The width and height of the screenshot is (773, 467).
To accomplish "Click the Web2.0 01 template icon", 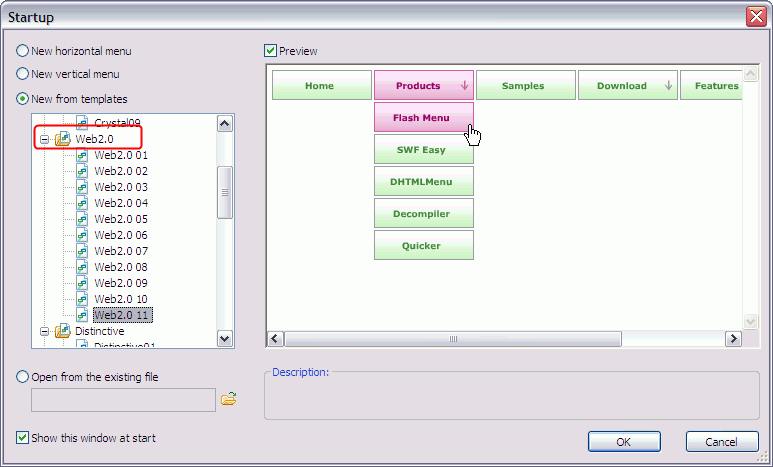I will [x=82, y=155].
